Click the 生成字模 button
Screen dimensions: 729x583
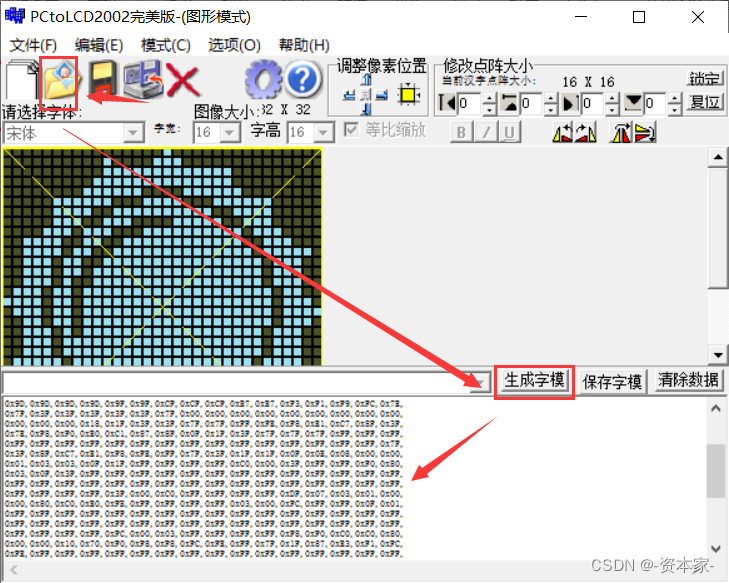[x=534, y=381]
